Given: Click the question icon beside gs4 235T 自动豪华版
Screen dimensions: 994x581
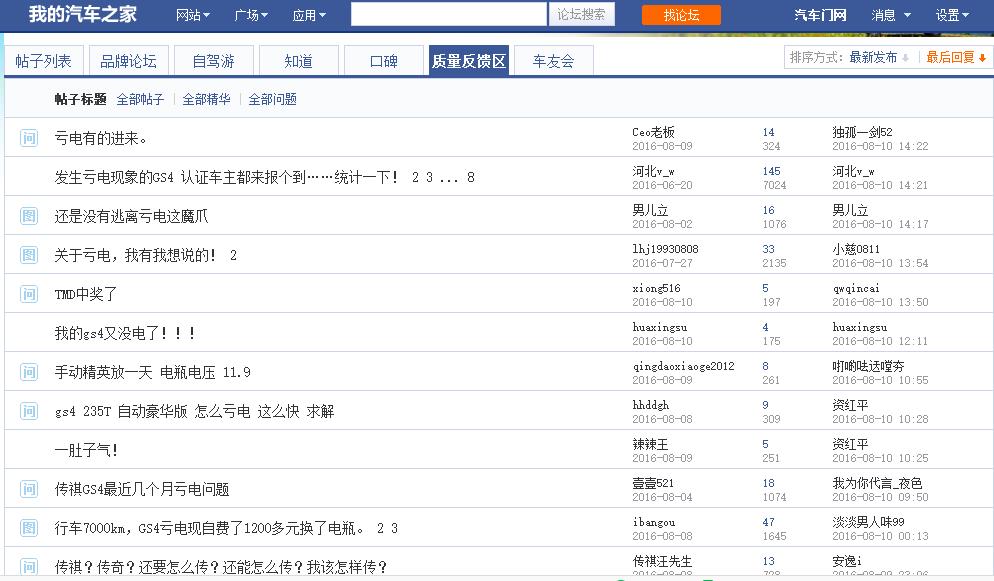Looking at the screenshot, I should tap(29, 411).
